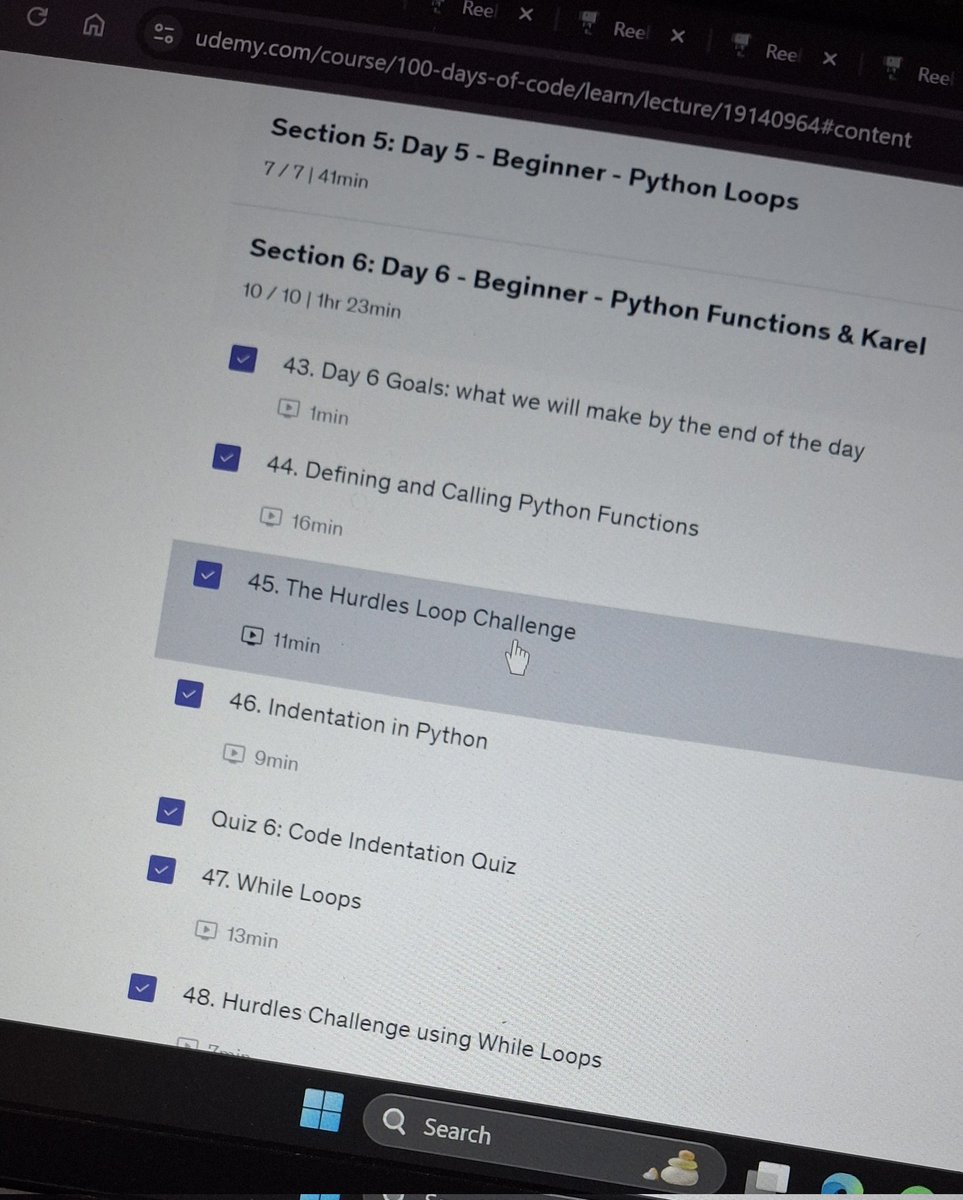The image size is (963, 1200).
Task: Close the second Reel tab
Action: [677, 36]
